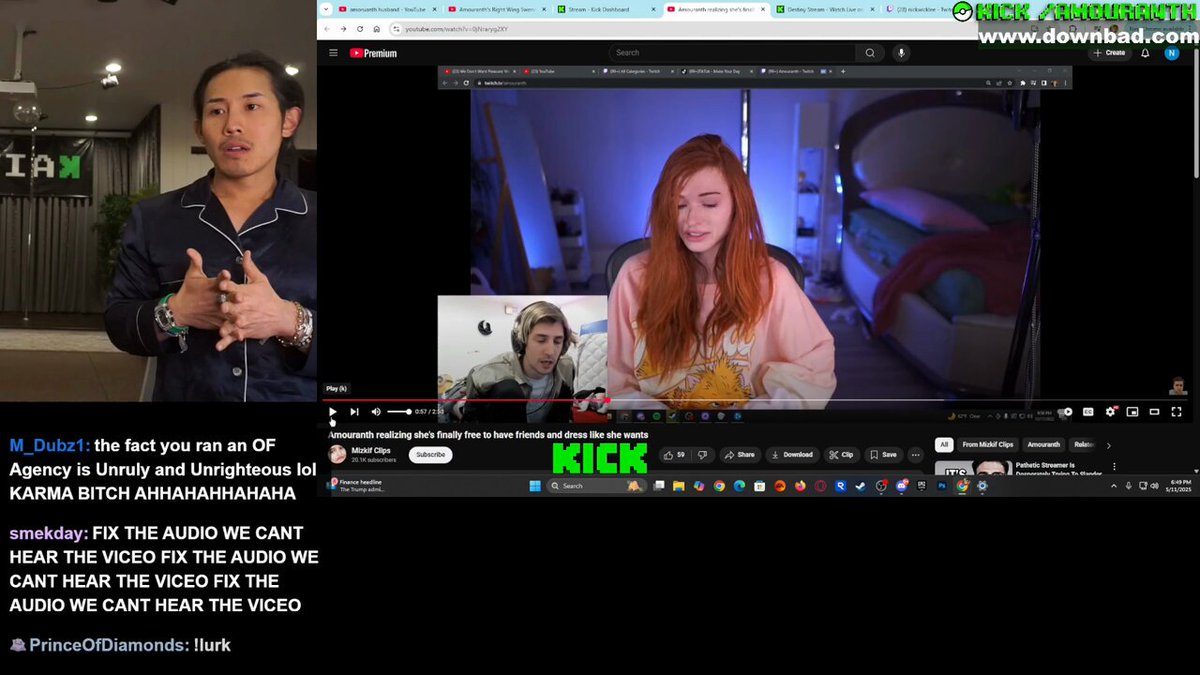Toggle closed captions on the video

click(1088, 411)
